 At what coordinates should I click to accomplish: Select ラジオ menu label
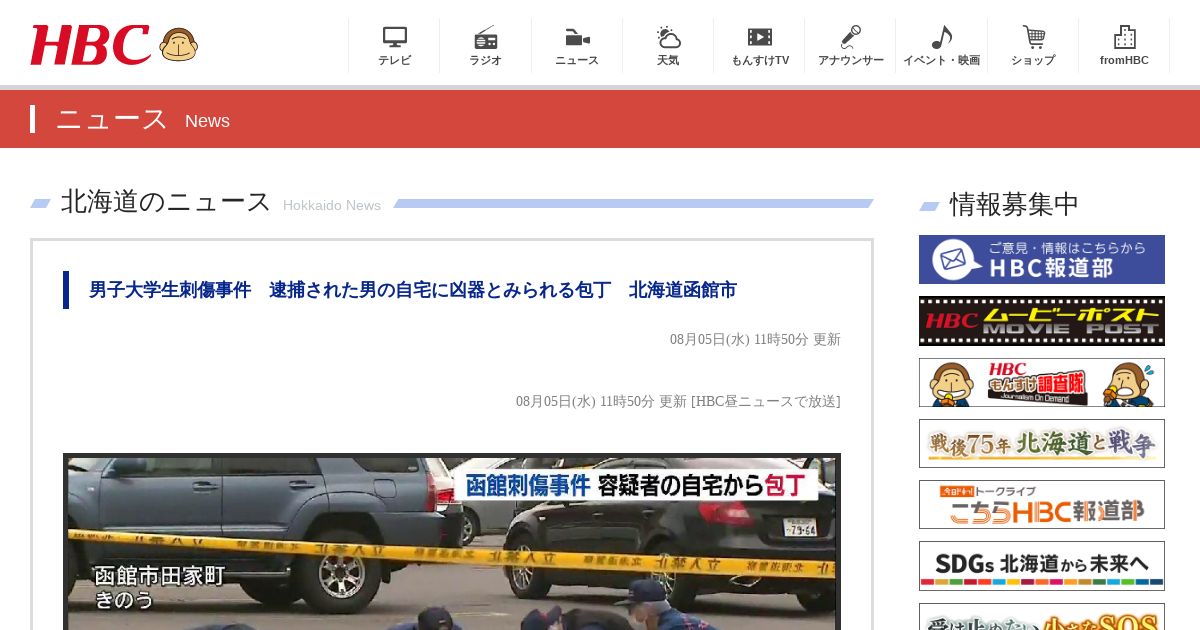point(486,60)
